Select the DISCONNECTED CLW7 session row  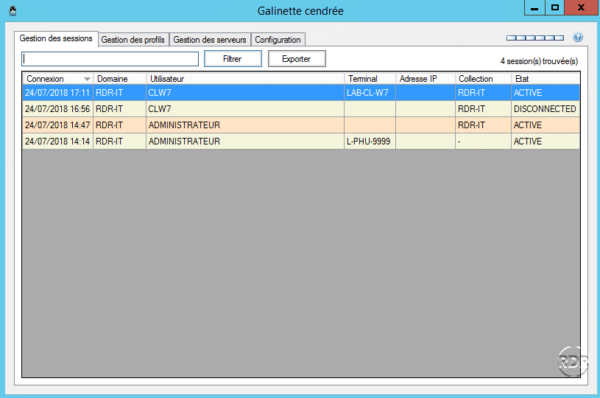click(x=301, y=109)
